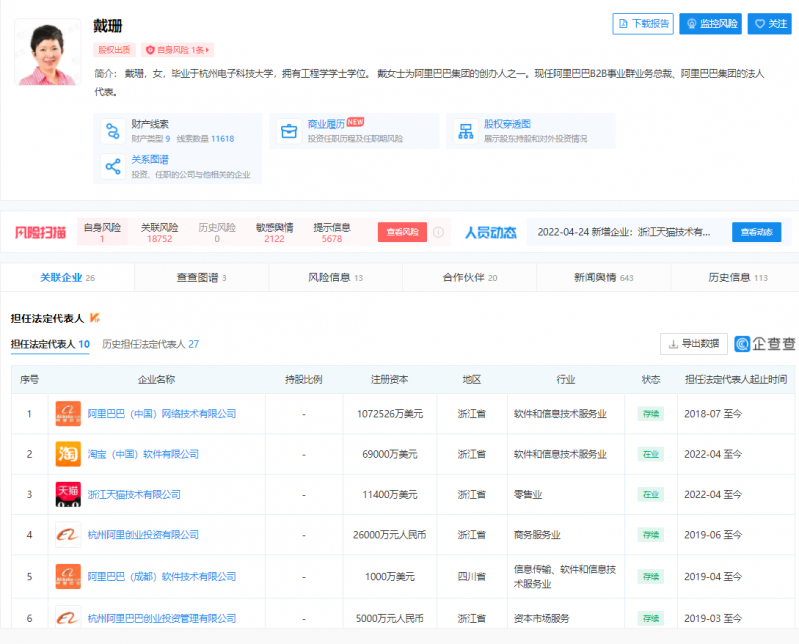
Task: Open 阿里巴巴（成都）软件技术有限公司 link
Action: [x=162, y=576]
